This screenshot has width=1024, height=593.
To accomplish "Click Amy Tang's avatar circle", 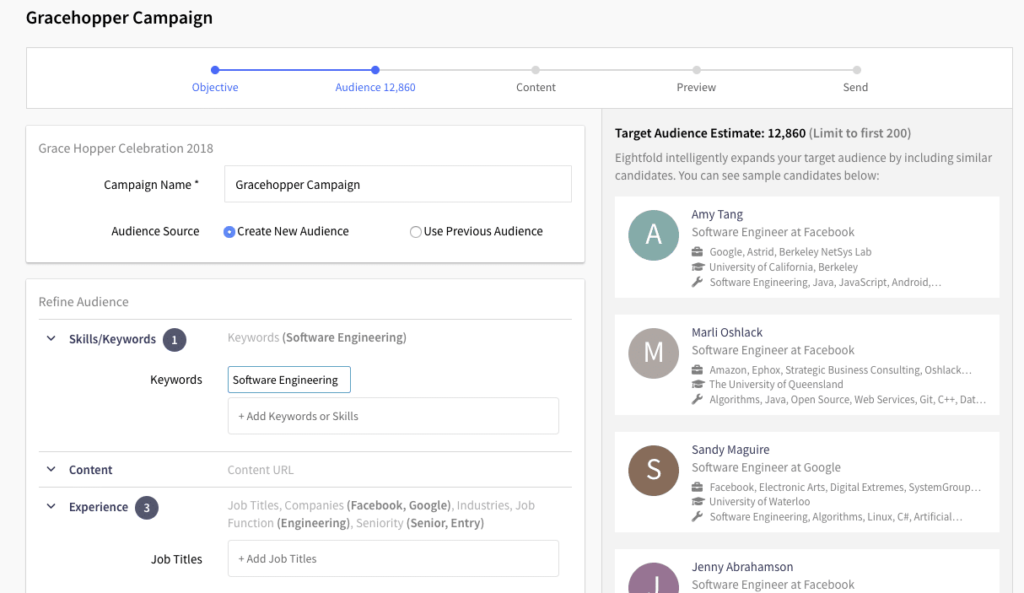I will point(654,235).
